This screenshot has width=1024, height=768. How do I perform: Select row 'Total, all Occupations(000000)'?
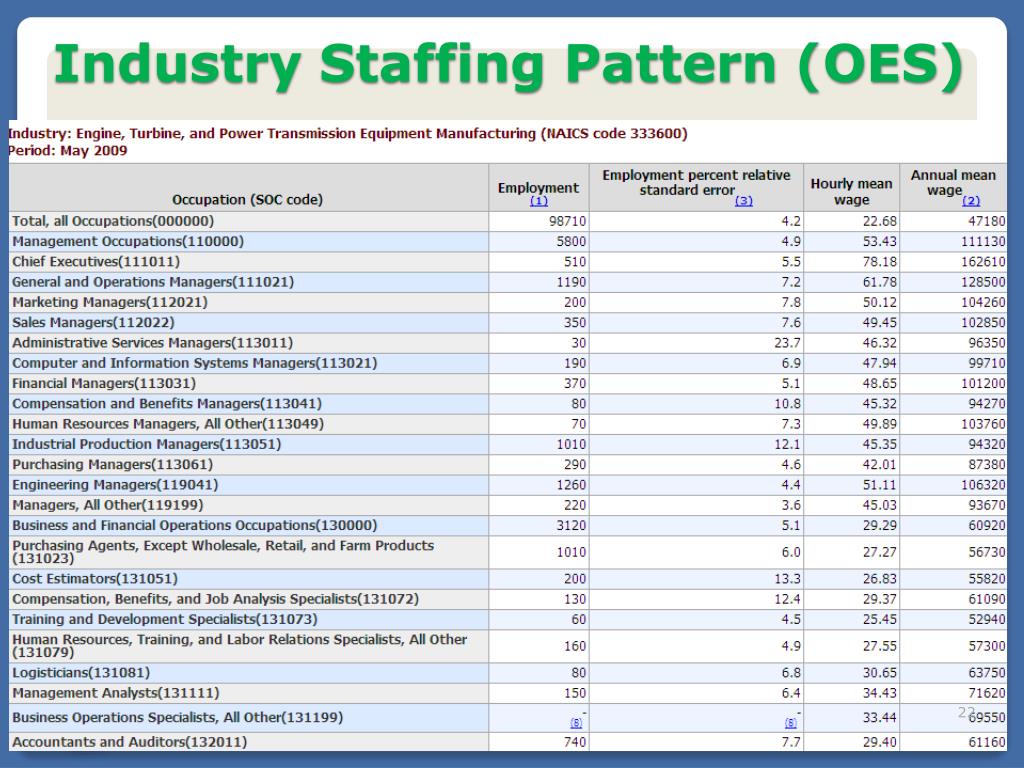coord(507,221)
